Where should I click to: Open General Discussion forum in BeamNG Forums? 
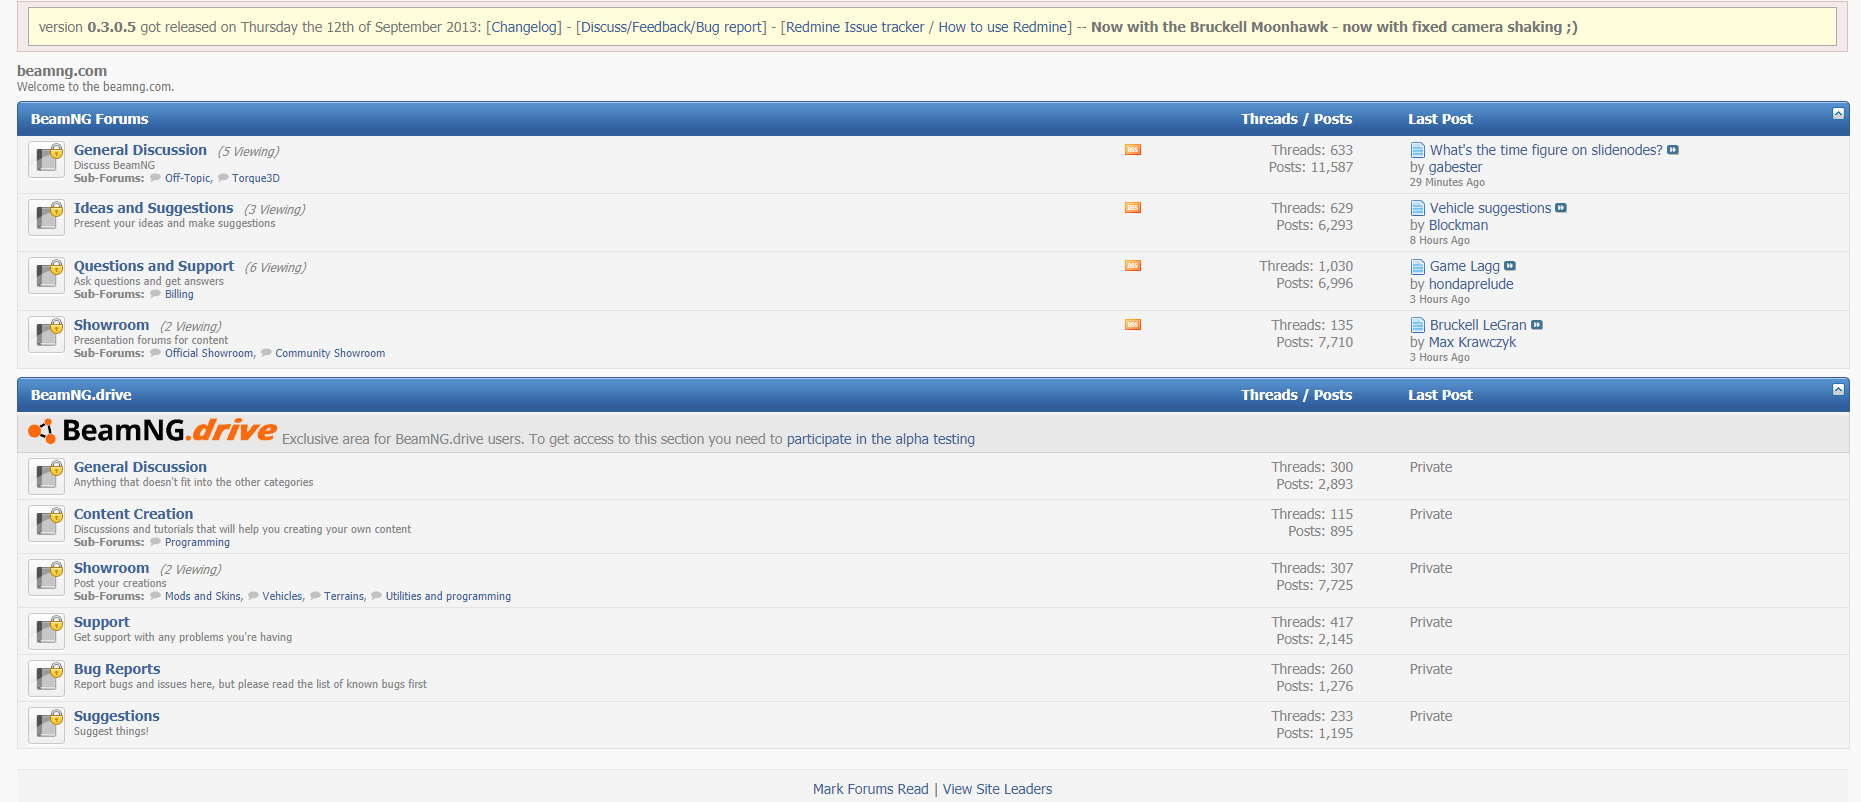click(140, 150)
